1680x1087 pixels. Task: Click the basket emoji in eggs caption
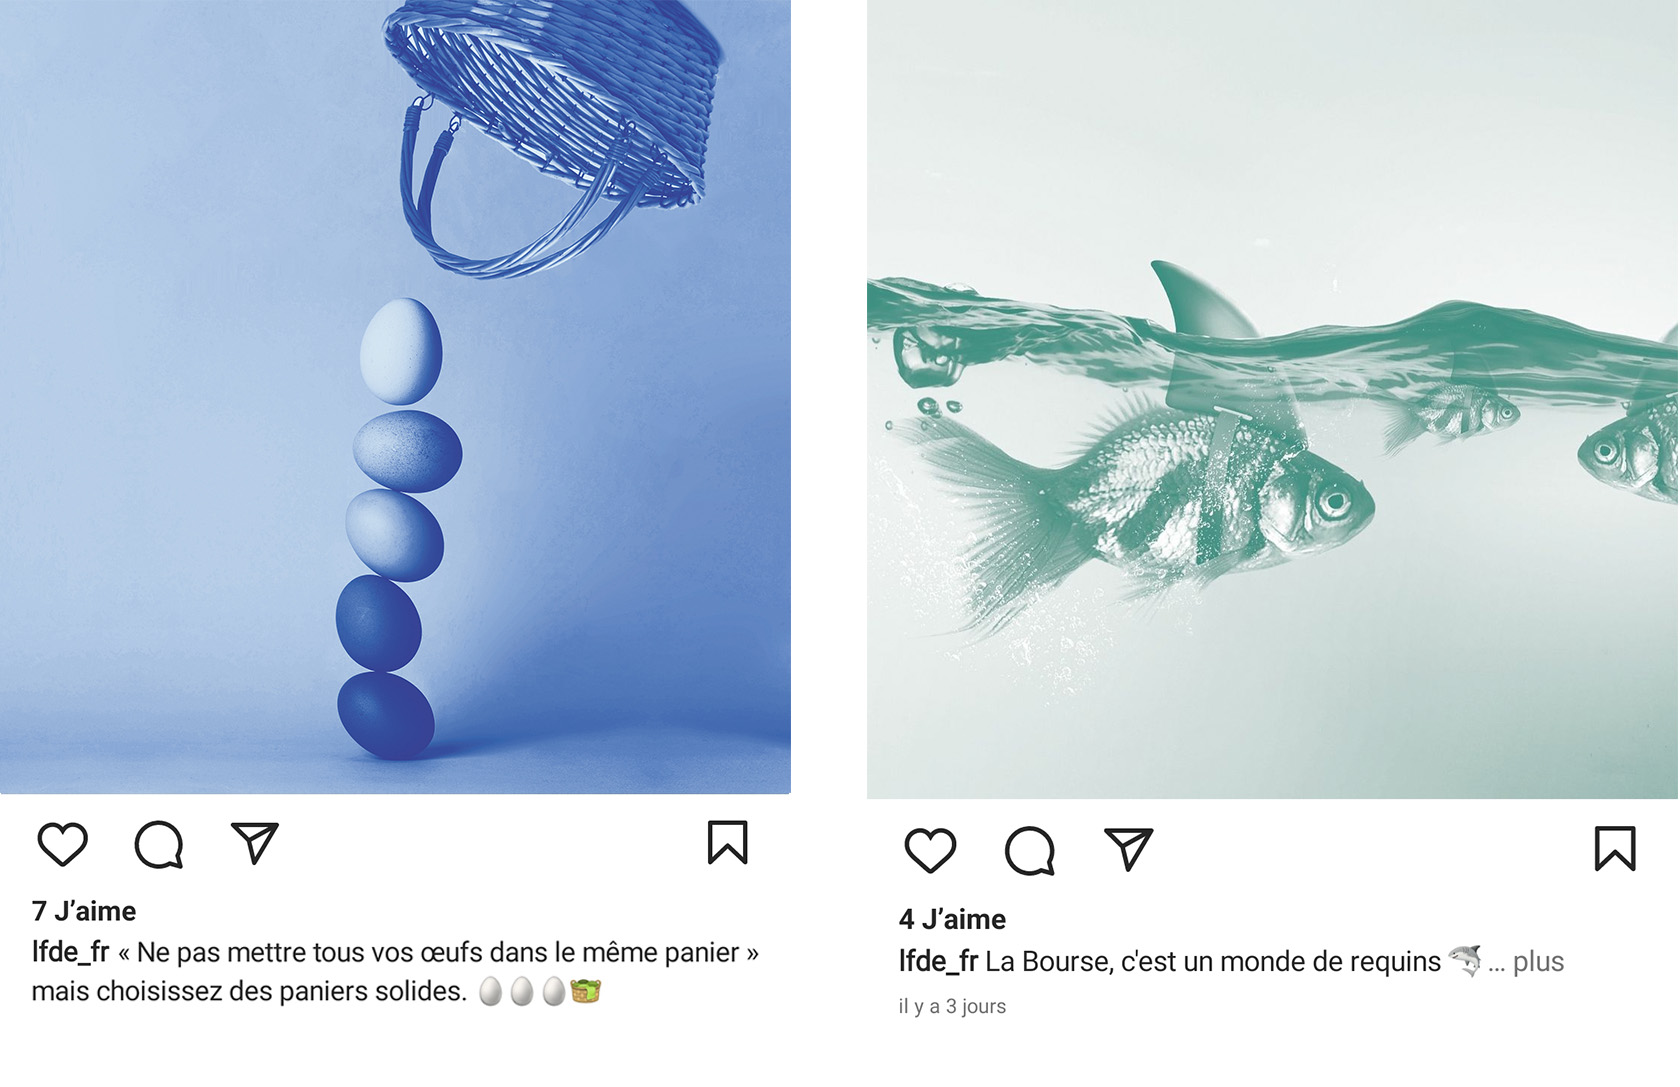[x=585, y=991]
